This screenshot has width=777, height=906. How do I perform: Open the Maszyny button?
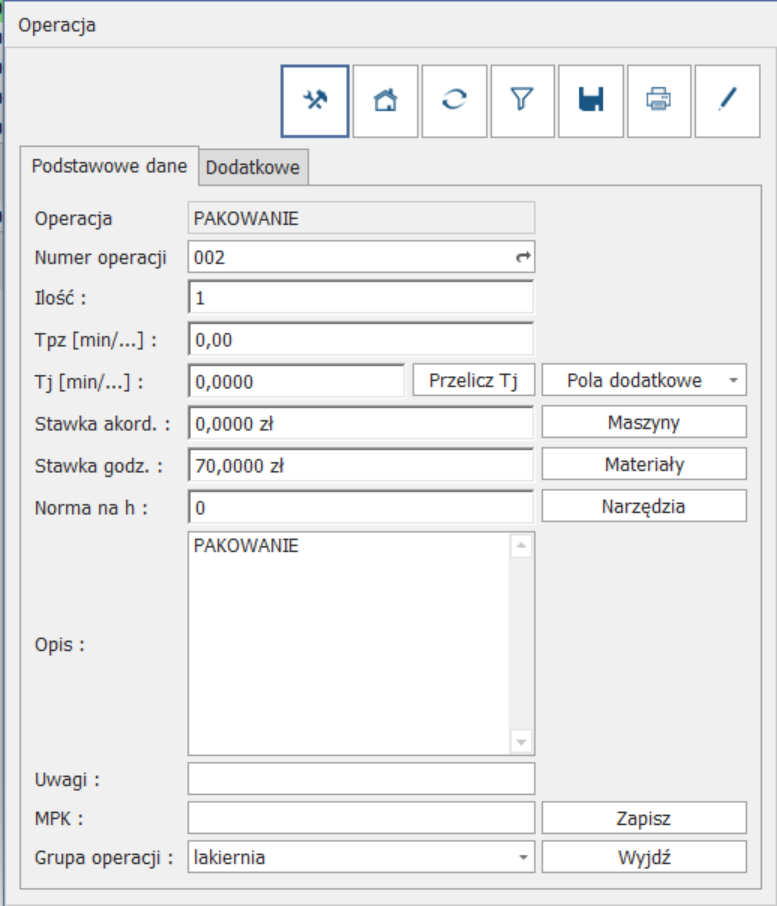pos(644,422)
